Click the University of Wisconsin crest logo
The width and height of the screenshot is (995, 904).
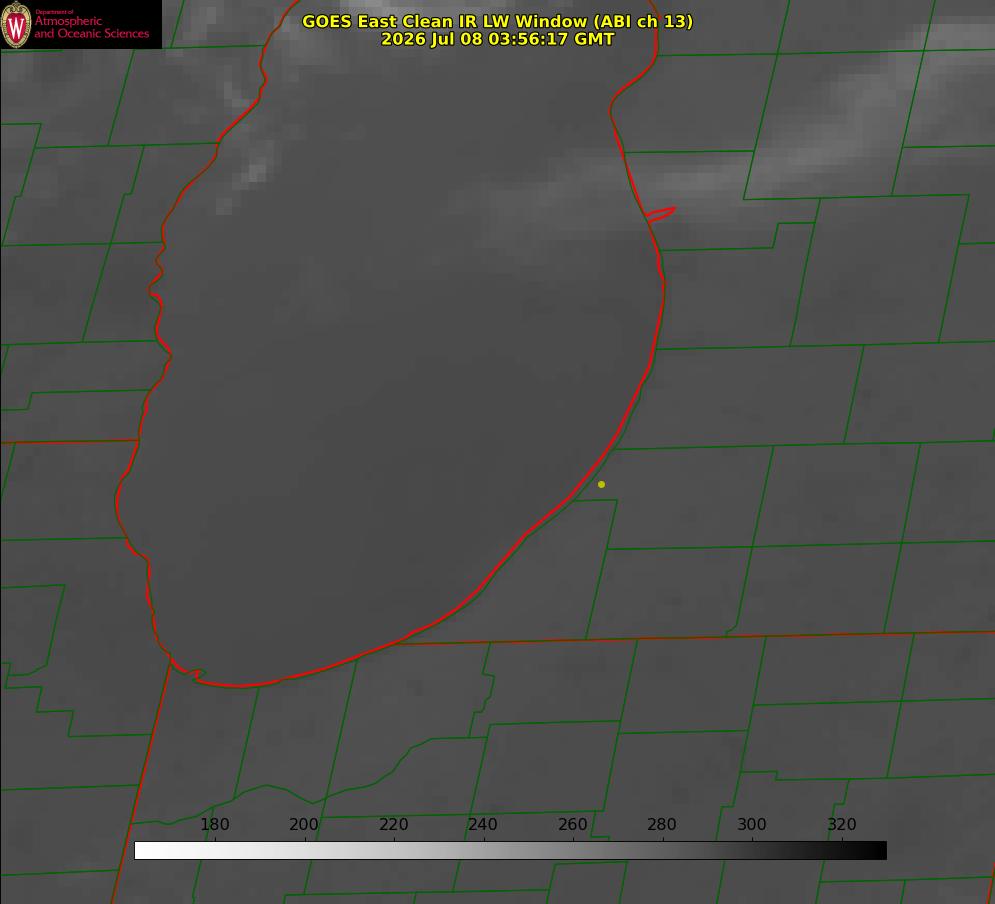coord(16,25)
